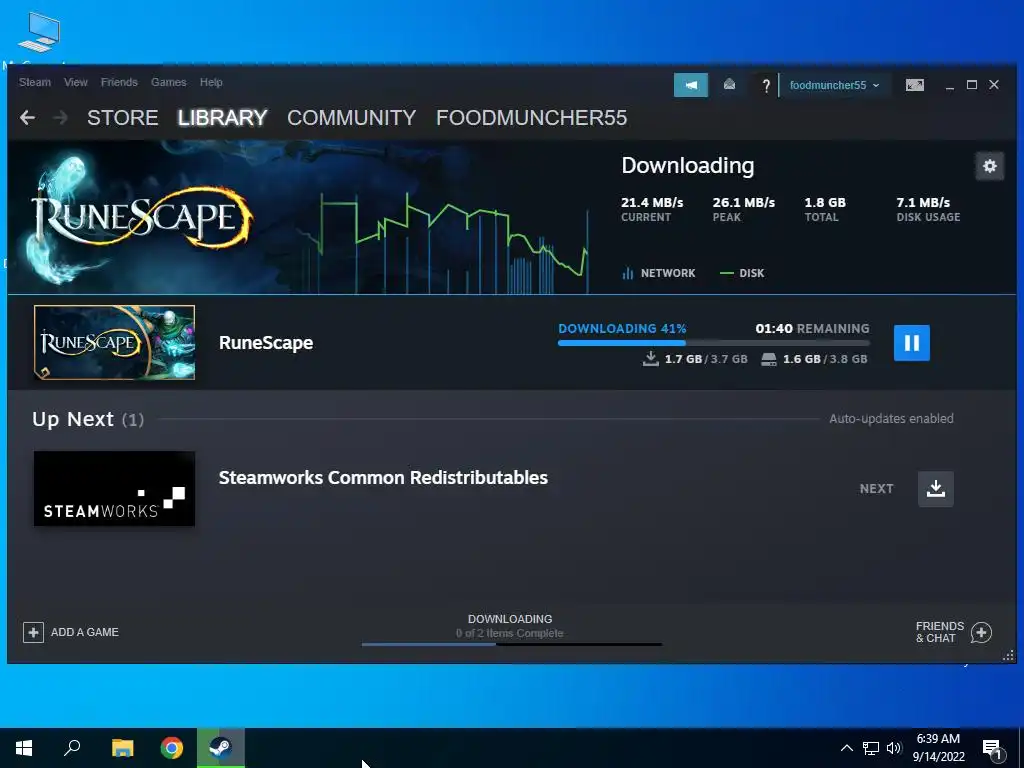Open Windows taskbar search

pyautogui.click(x=72, y=748)
